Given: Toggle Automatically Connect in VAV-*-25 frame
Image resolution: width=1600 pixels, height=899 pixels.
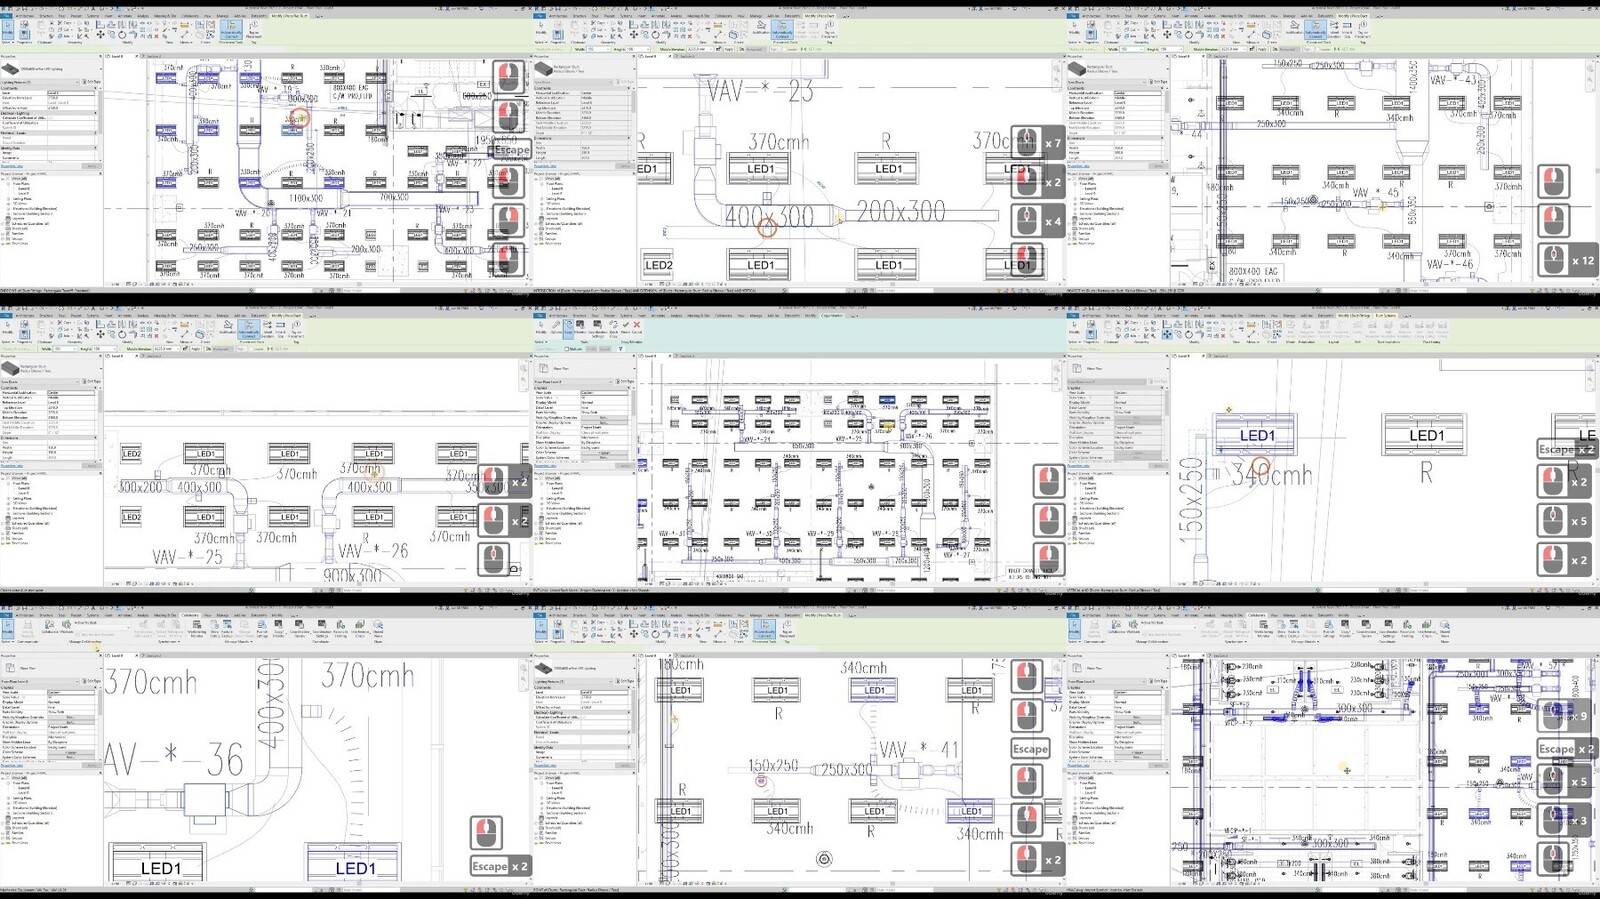Looking at the screenshot, I should 249,327.
